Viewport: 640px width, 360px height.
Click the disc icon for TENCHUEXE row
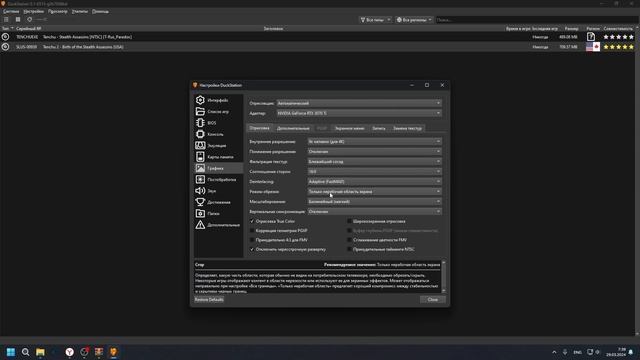click(5, 37)
